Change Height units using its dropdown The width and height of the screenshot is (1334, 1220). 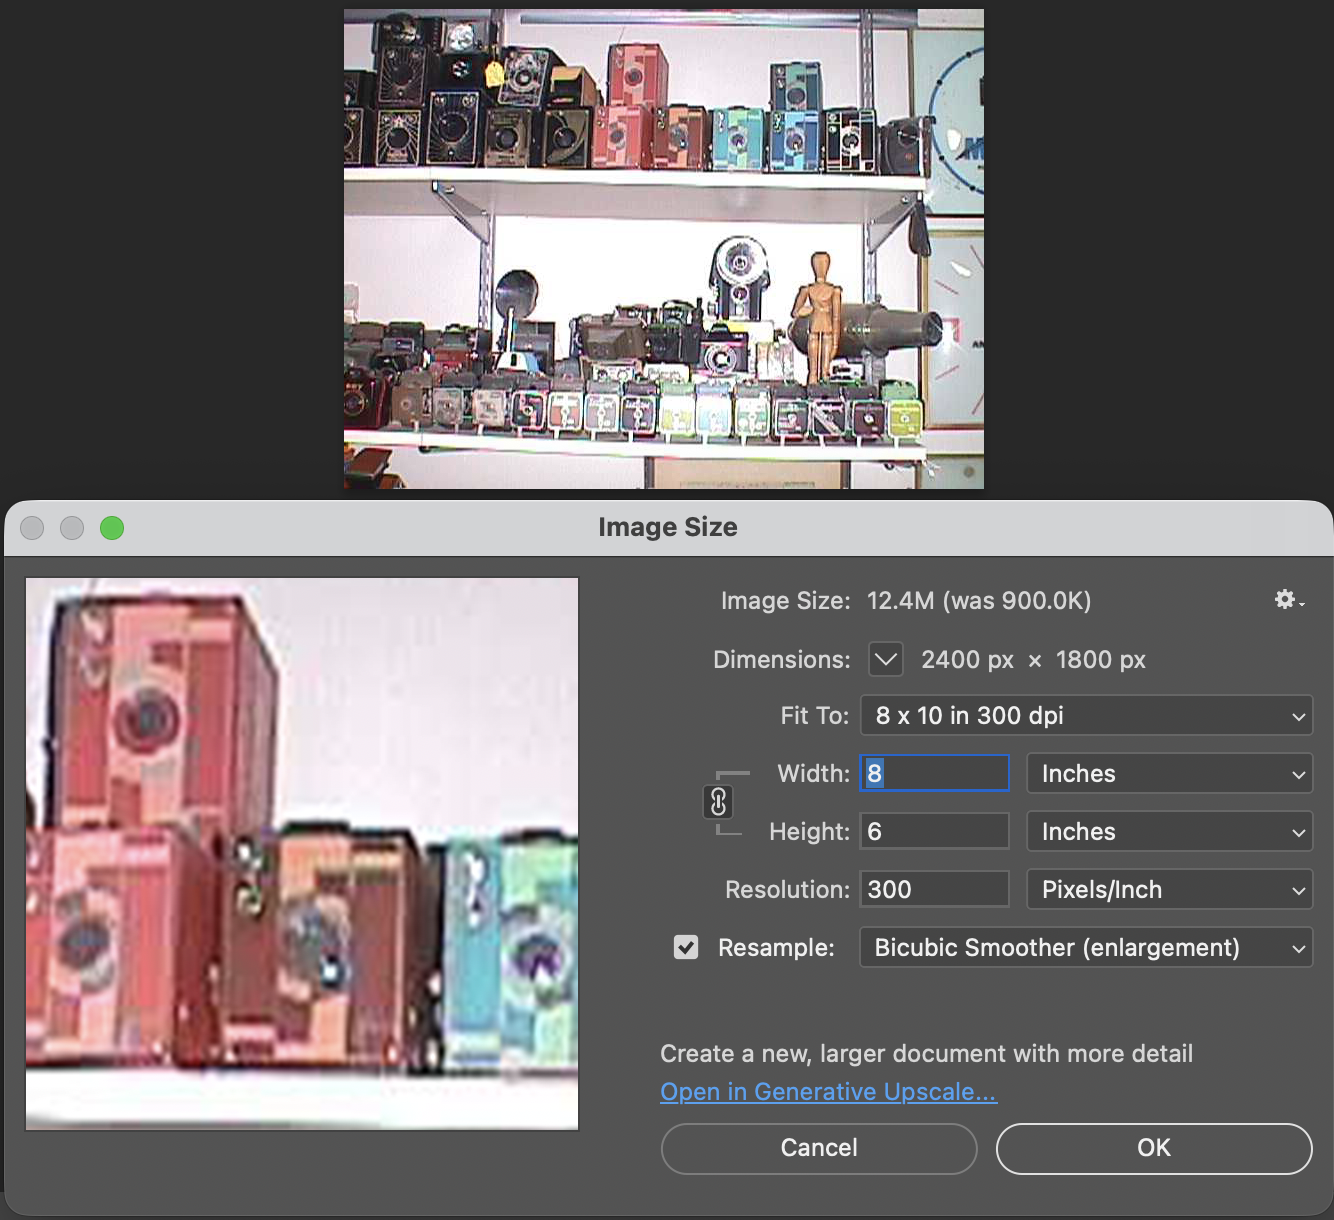[x=1168, y=831]
